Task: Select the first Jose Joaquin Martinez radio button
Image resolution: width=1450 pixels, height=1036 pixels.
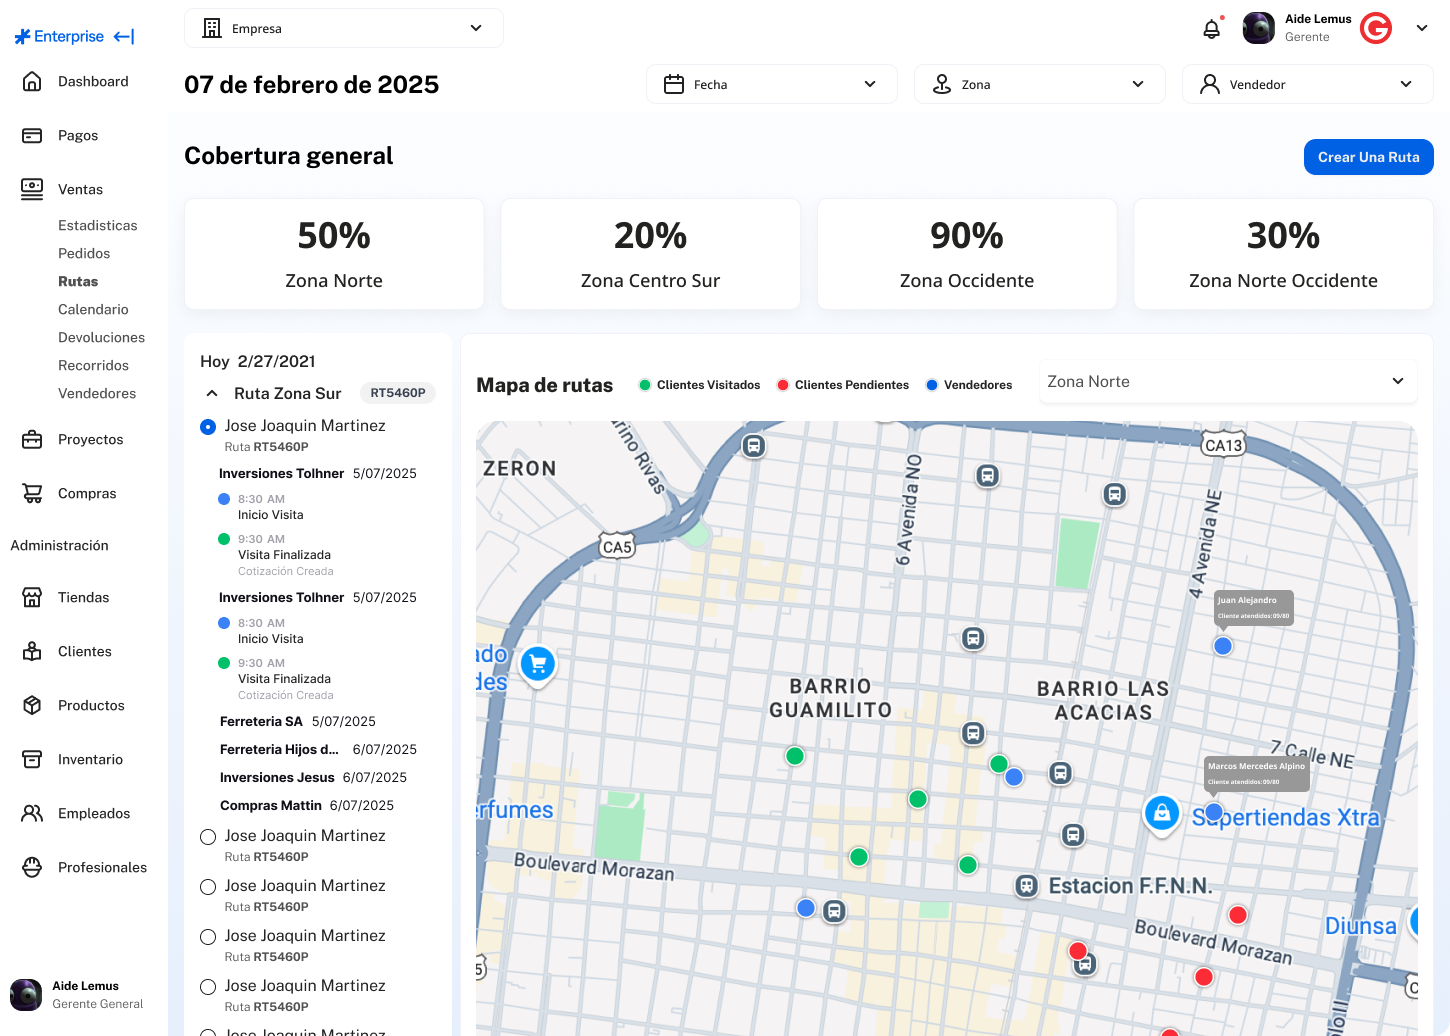Action: tap(208, 427)
